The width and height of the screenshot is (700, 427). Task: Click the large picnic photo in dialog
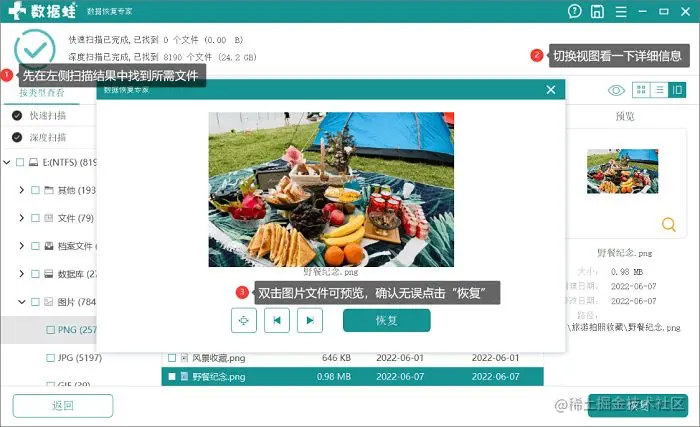click(331, 189)
